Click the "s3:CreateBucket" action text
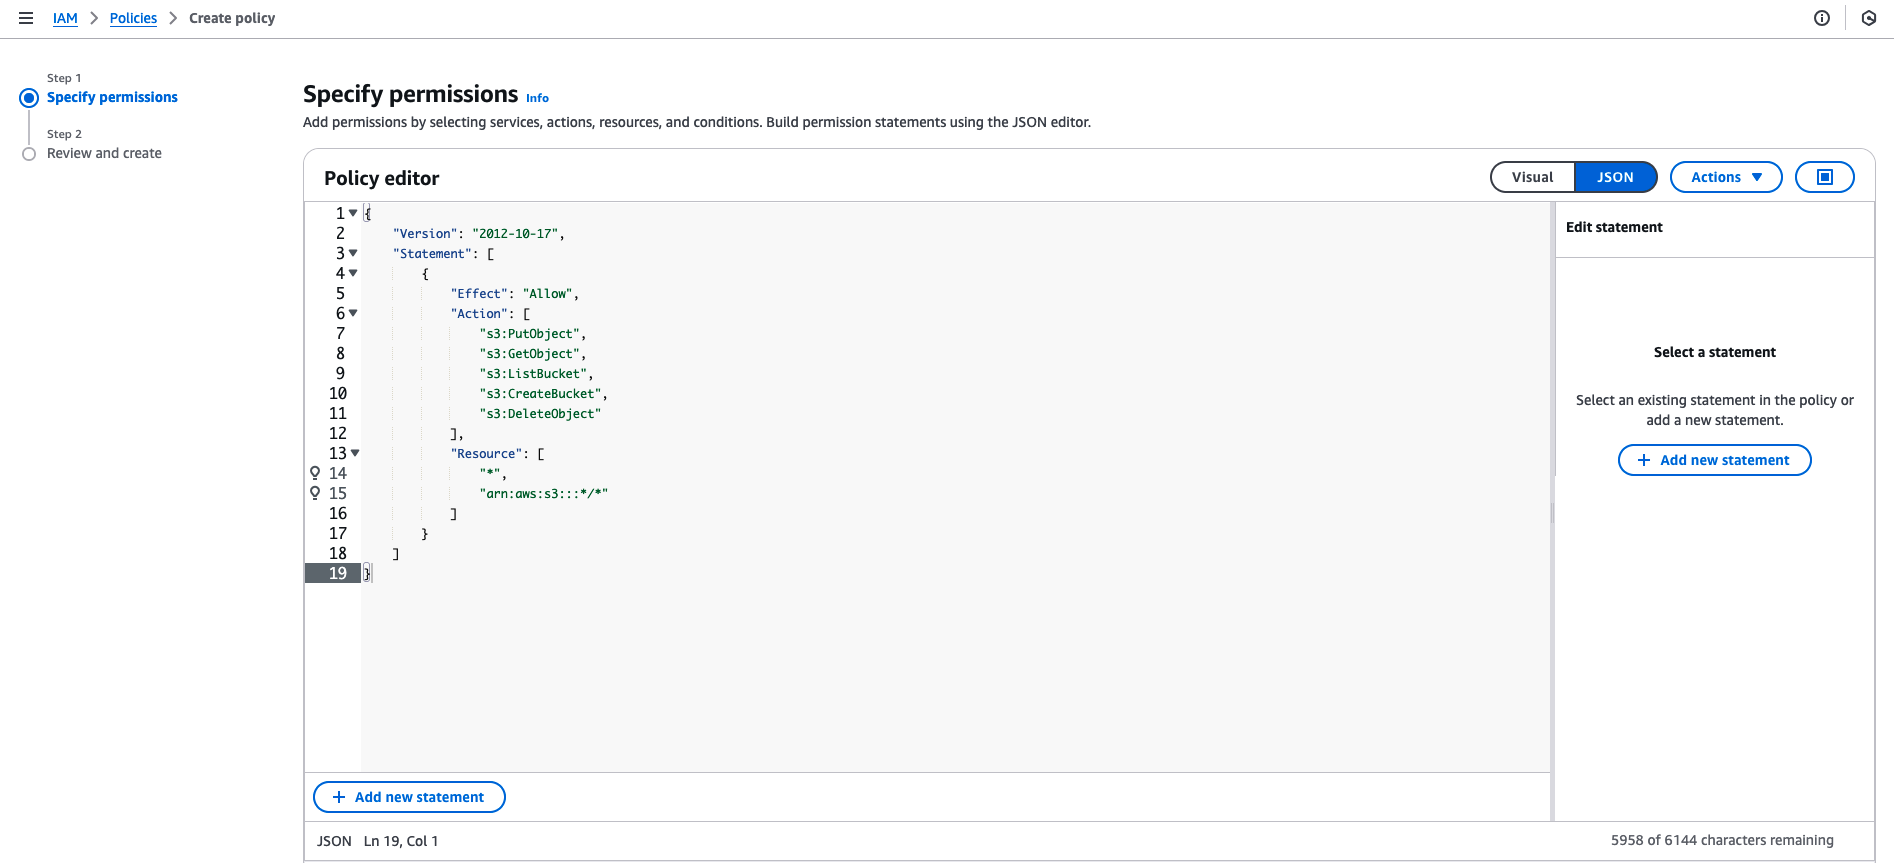 coord(540,394)
